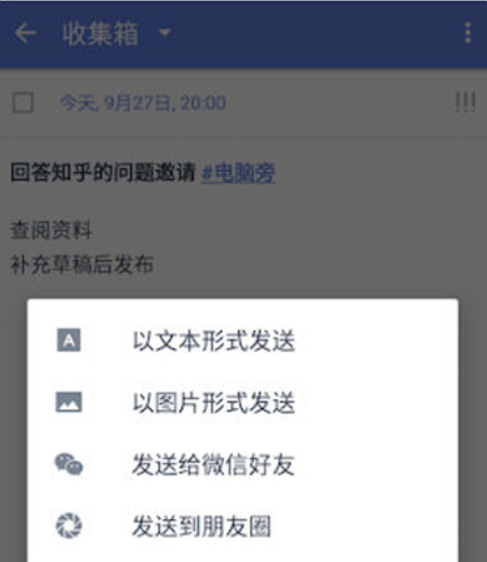This screenshot has width=487, height=562.
Task: Click the picture format icon
Action: [x=69, y=402]
